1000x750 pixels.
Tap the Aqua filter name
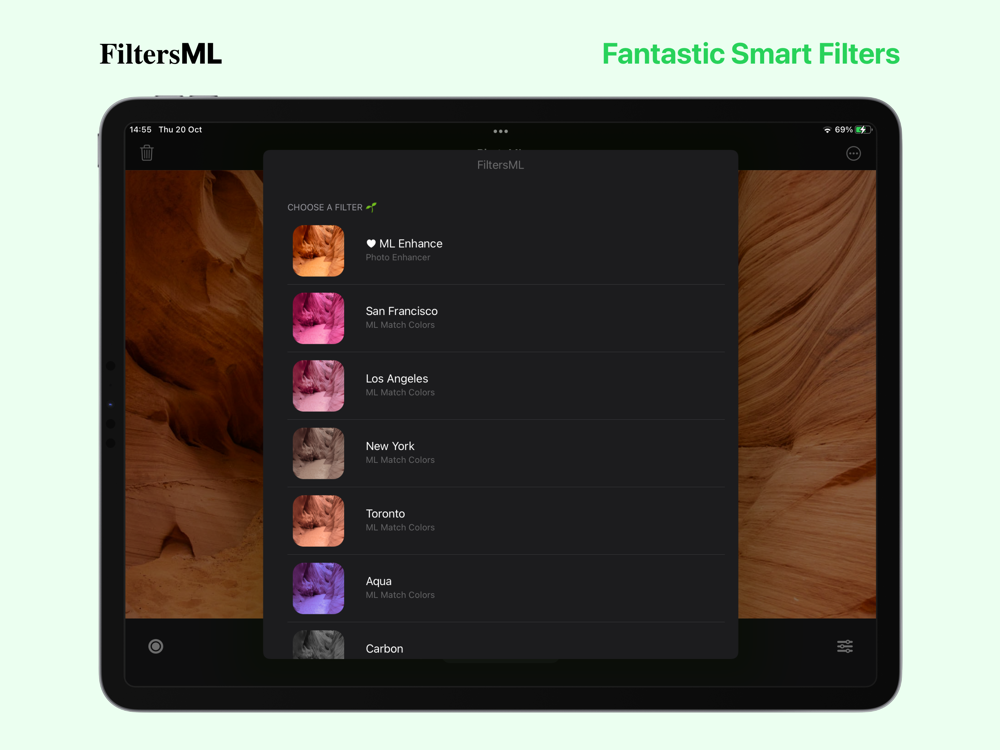click(378, 582)
